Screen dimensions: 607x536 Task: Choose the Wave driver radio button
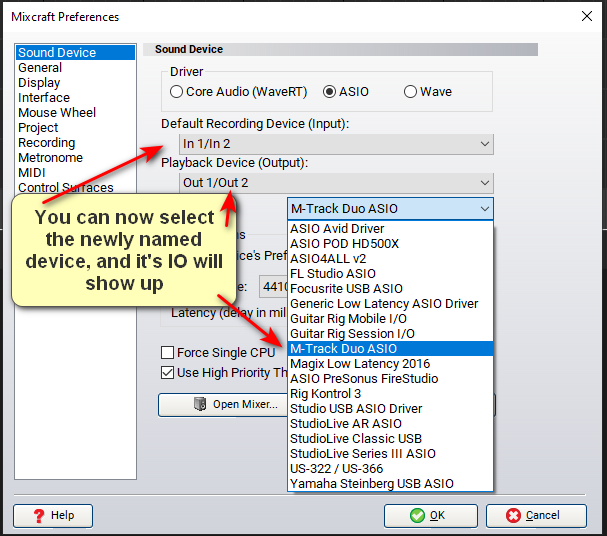click(x=428, y=92)
